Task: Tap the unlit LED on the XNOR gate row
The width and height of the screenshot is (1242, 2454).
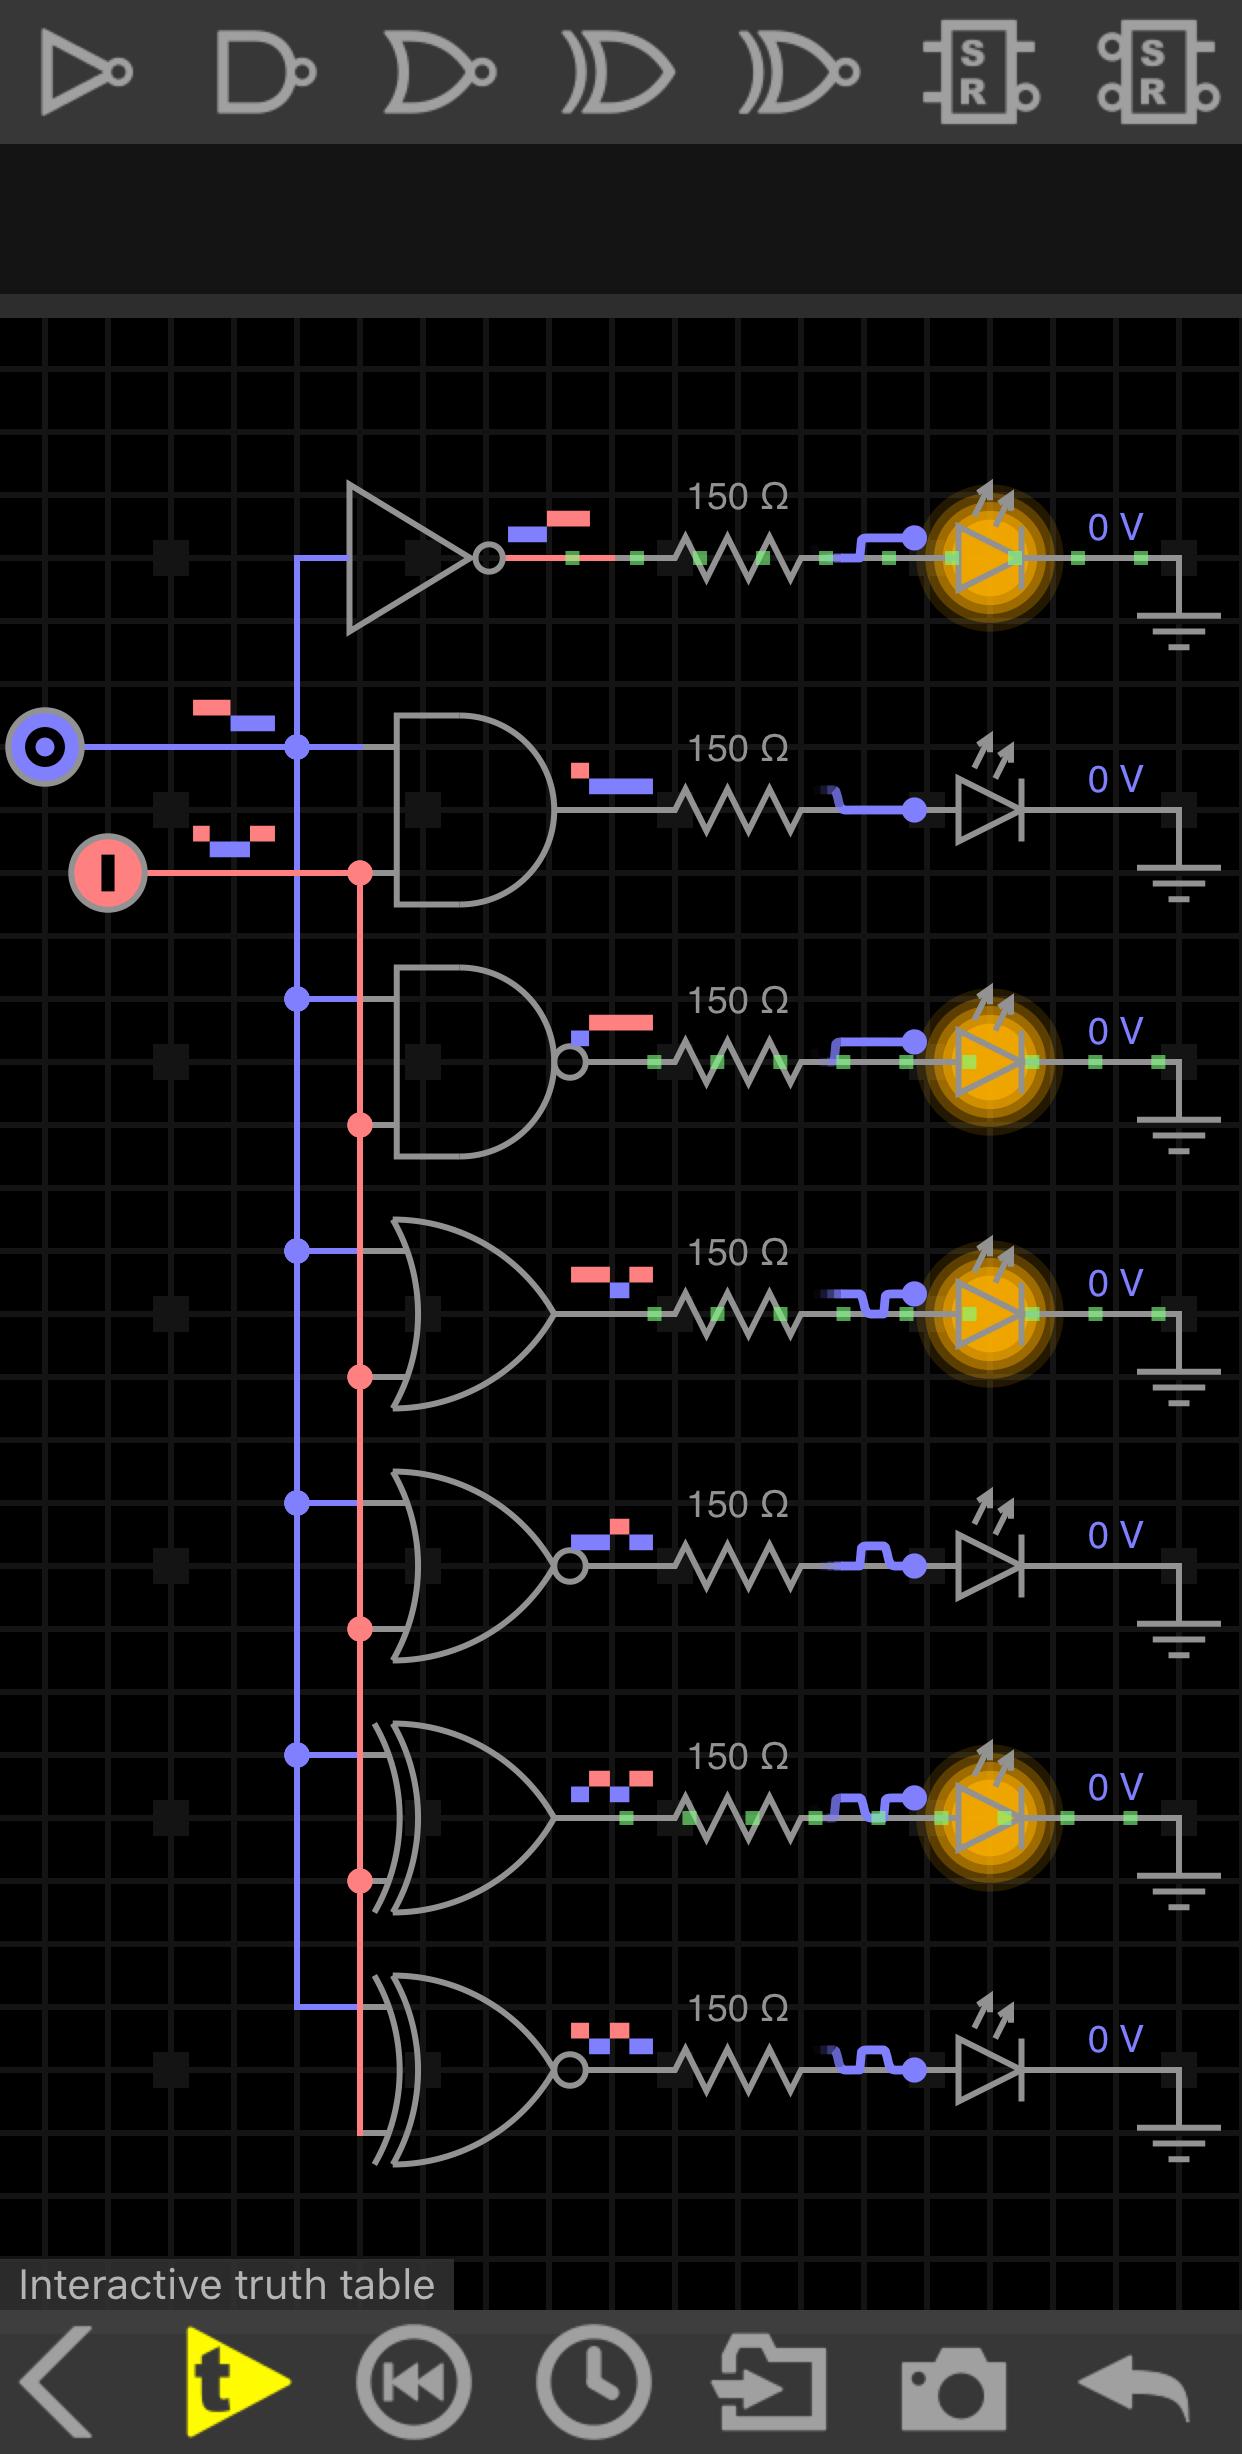Action: coord(990,2069)
